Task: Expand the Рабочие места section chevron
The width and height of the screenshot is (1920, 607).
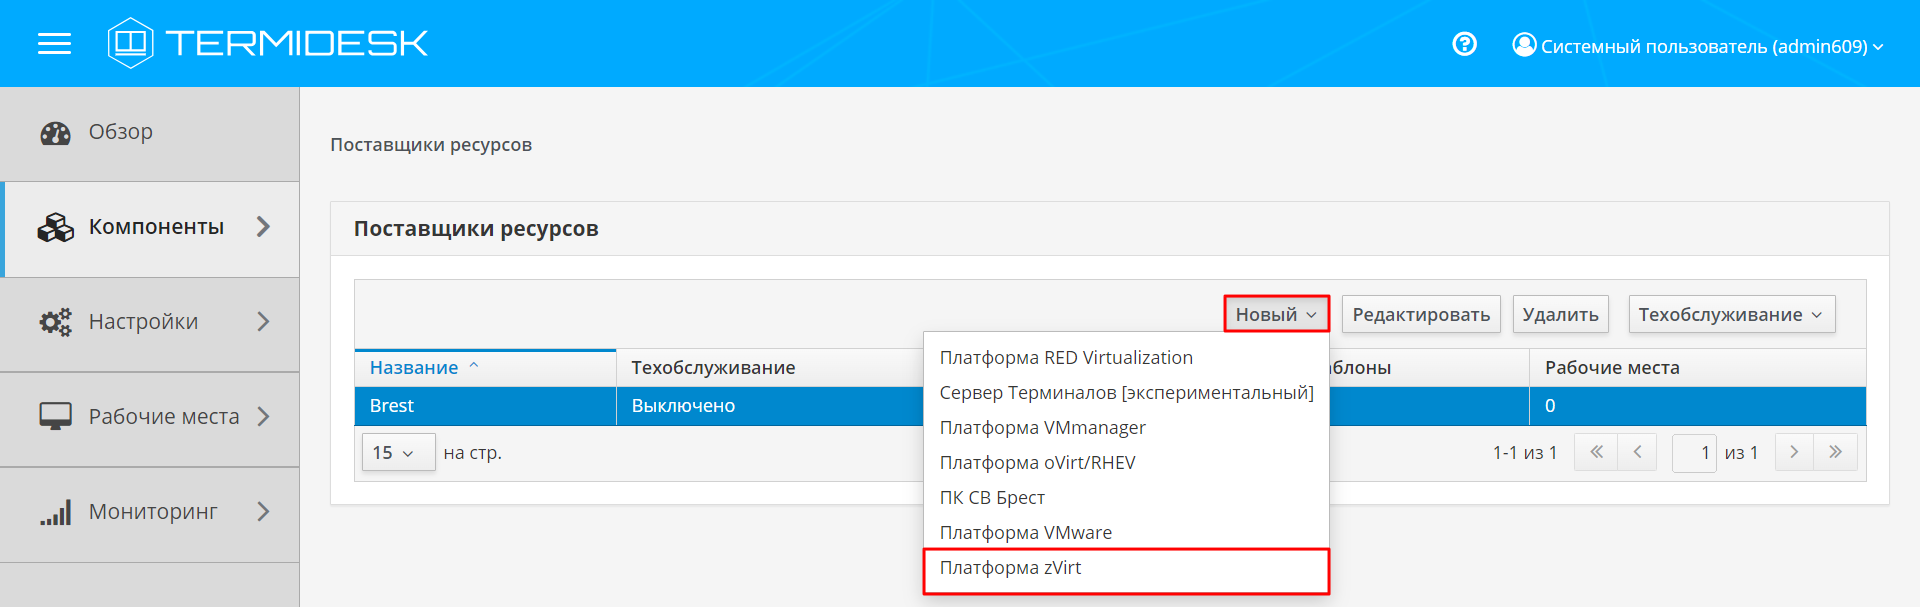Action: coord(263,416)
